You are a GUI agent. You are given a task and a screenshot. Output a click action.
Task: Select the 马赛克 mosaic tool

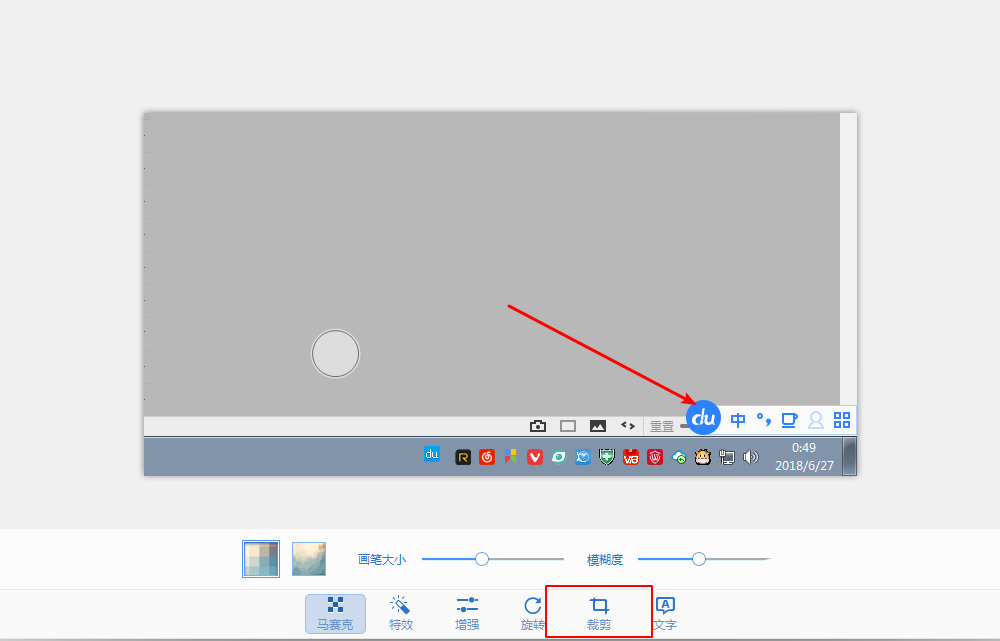pos(335,613)
